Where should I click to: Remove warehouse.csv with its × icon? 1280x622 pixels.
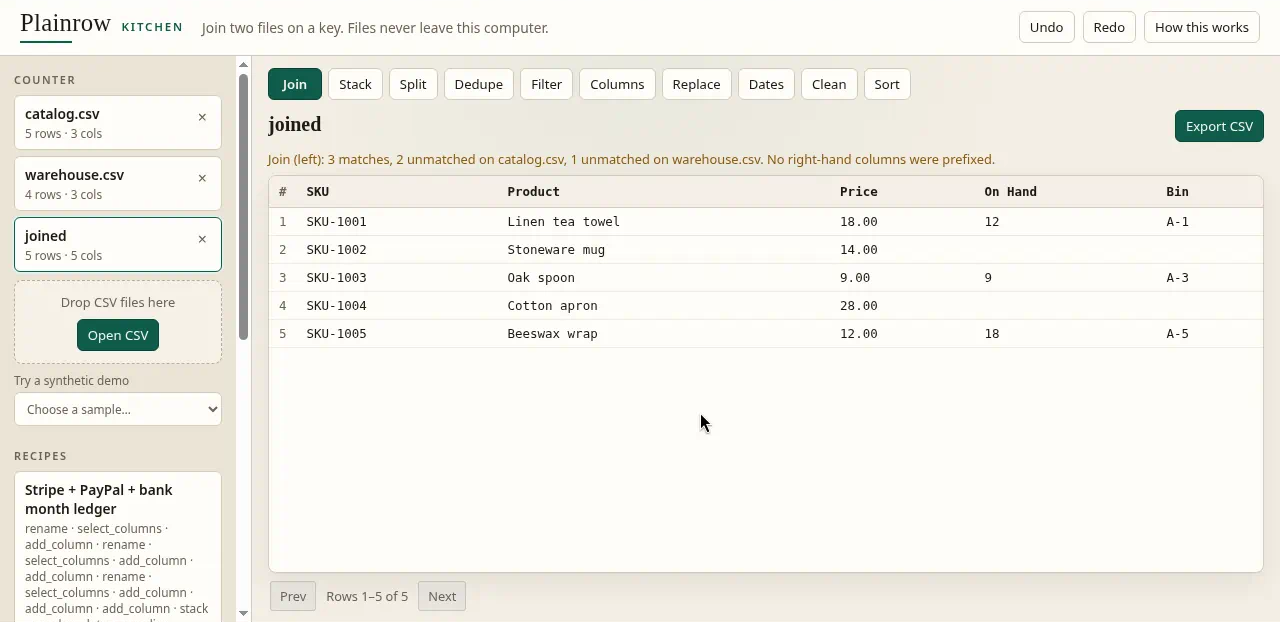pyautogui.click(x=202, y=178)
